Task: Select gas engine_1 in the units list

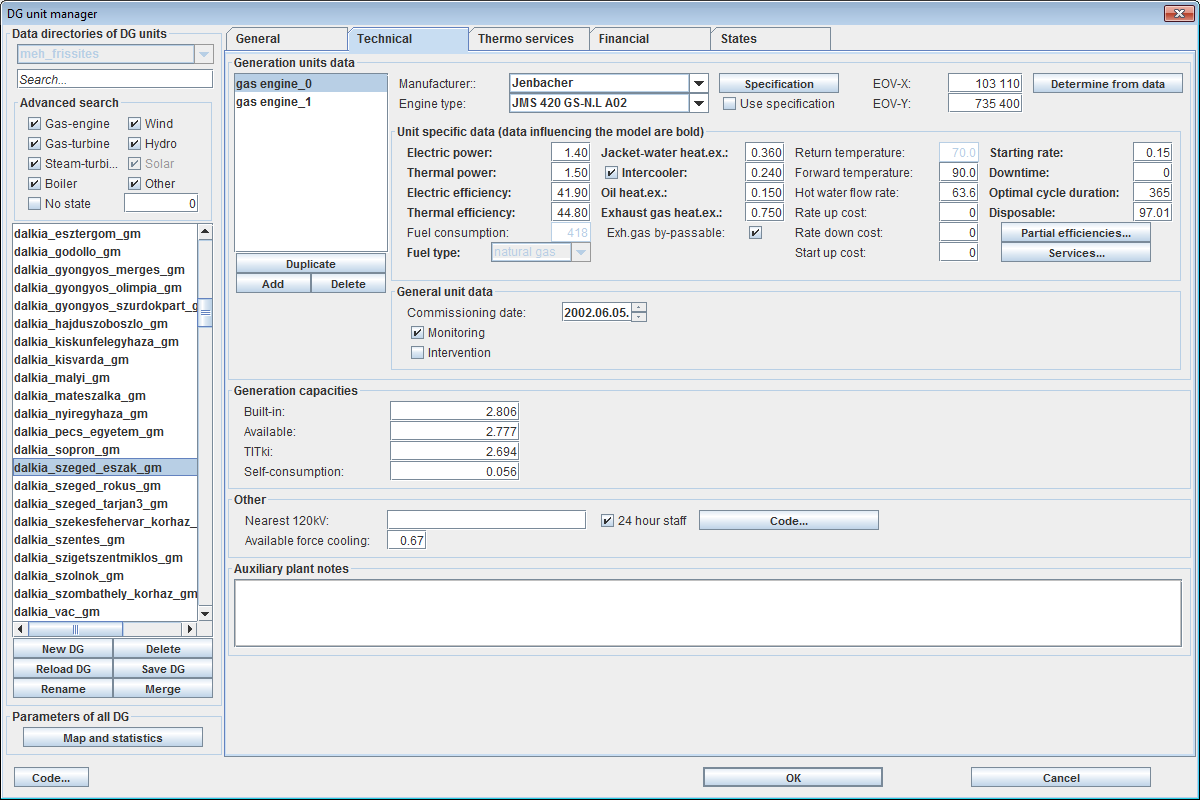Action: click(x=310, y=102)
